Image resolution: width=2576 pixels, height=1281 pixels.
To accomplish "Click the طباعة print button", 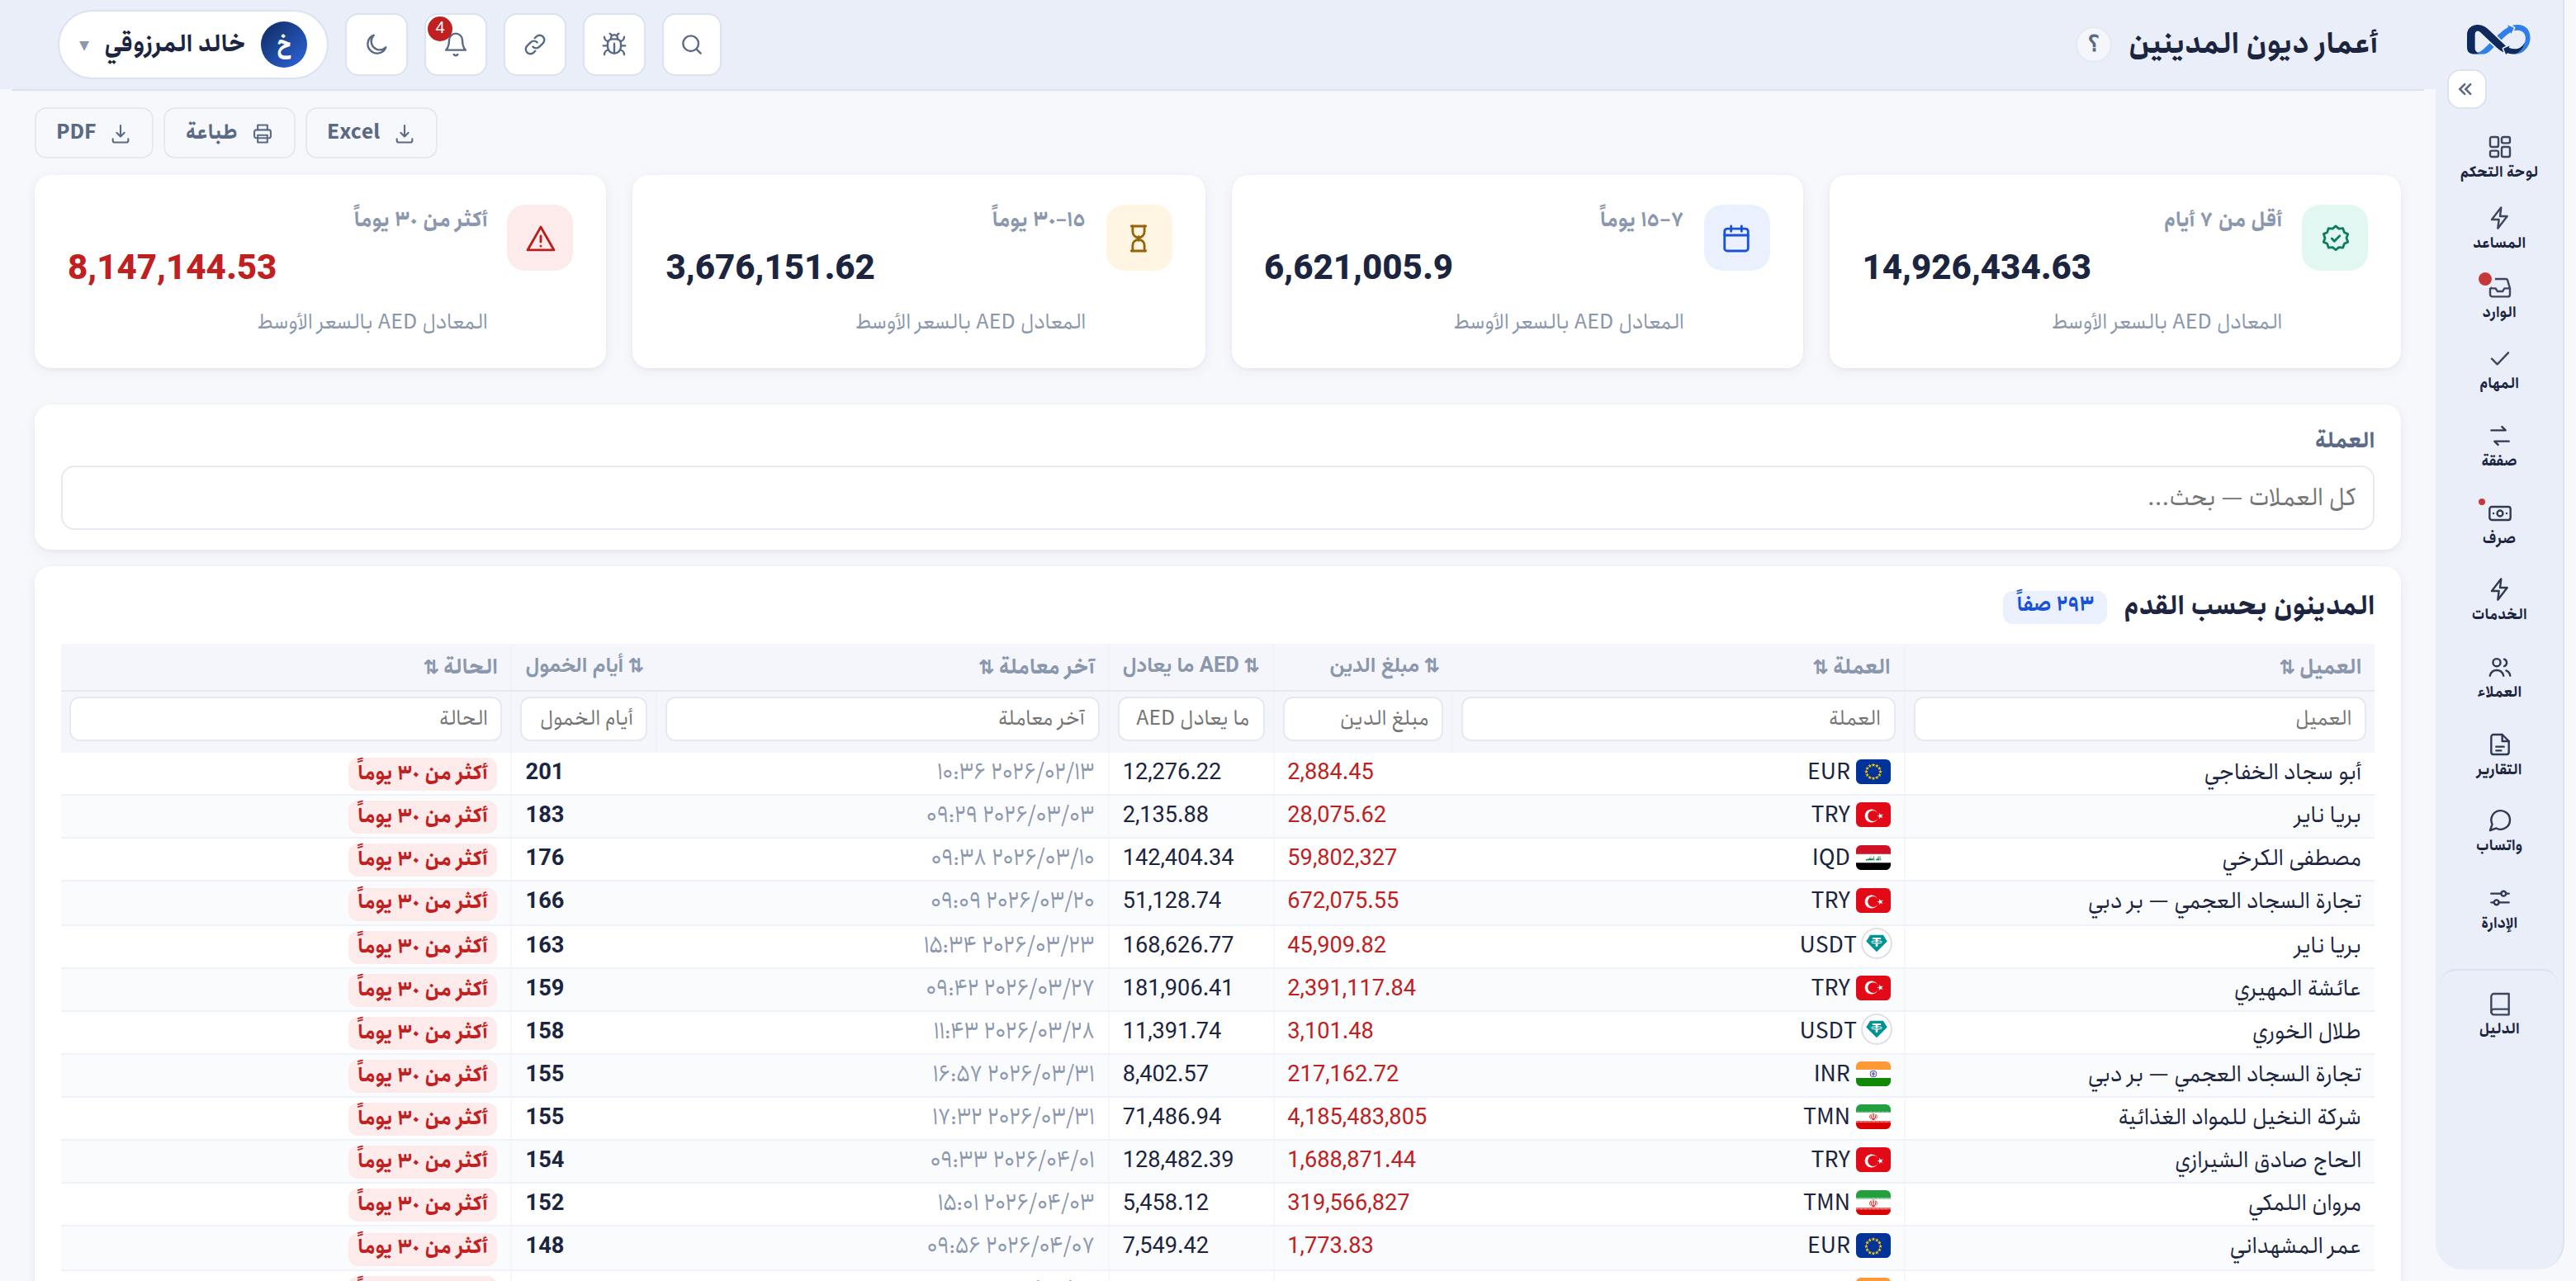I will click(229, 133).
